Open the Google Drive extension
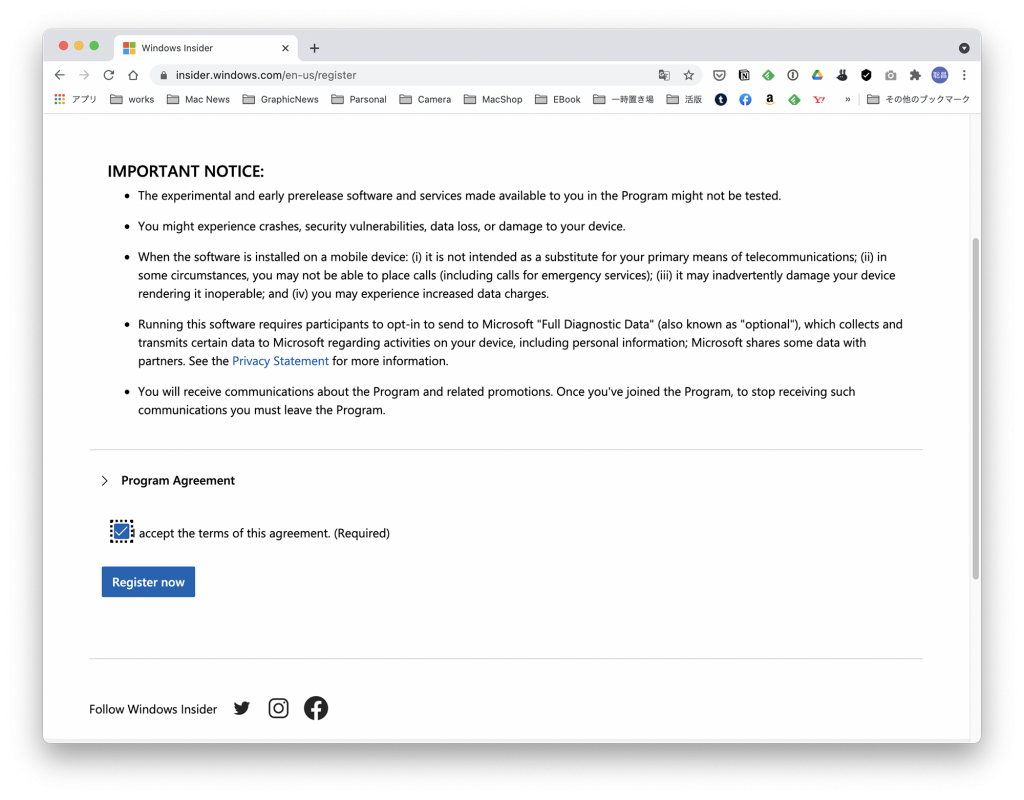Screen dimensions: 1024x800 tap(817, 75)
